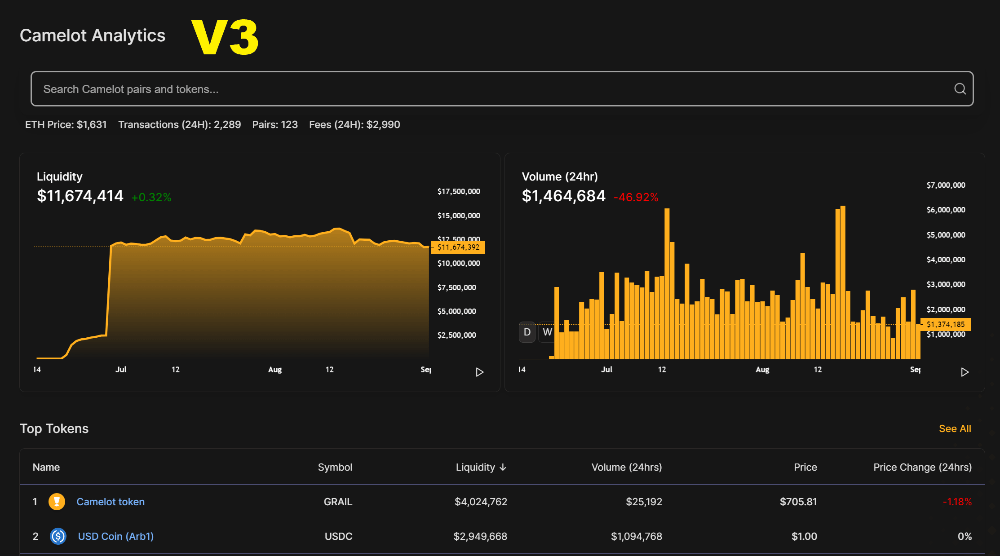The height and width of the screenshot is (556, 1000).
Task: Click the tallest volume bar near 12 July
Action: pos(667,283)
